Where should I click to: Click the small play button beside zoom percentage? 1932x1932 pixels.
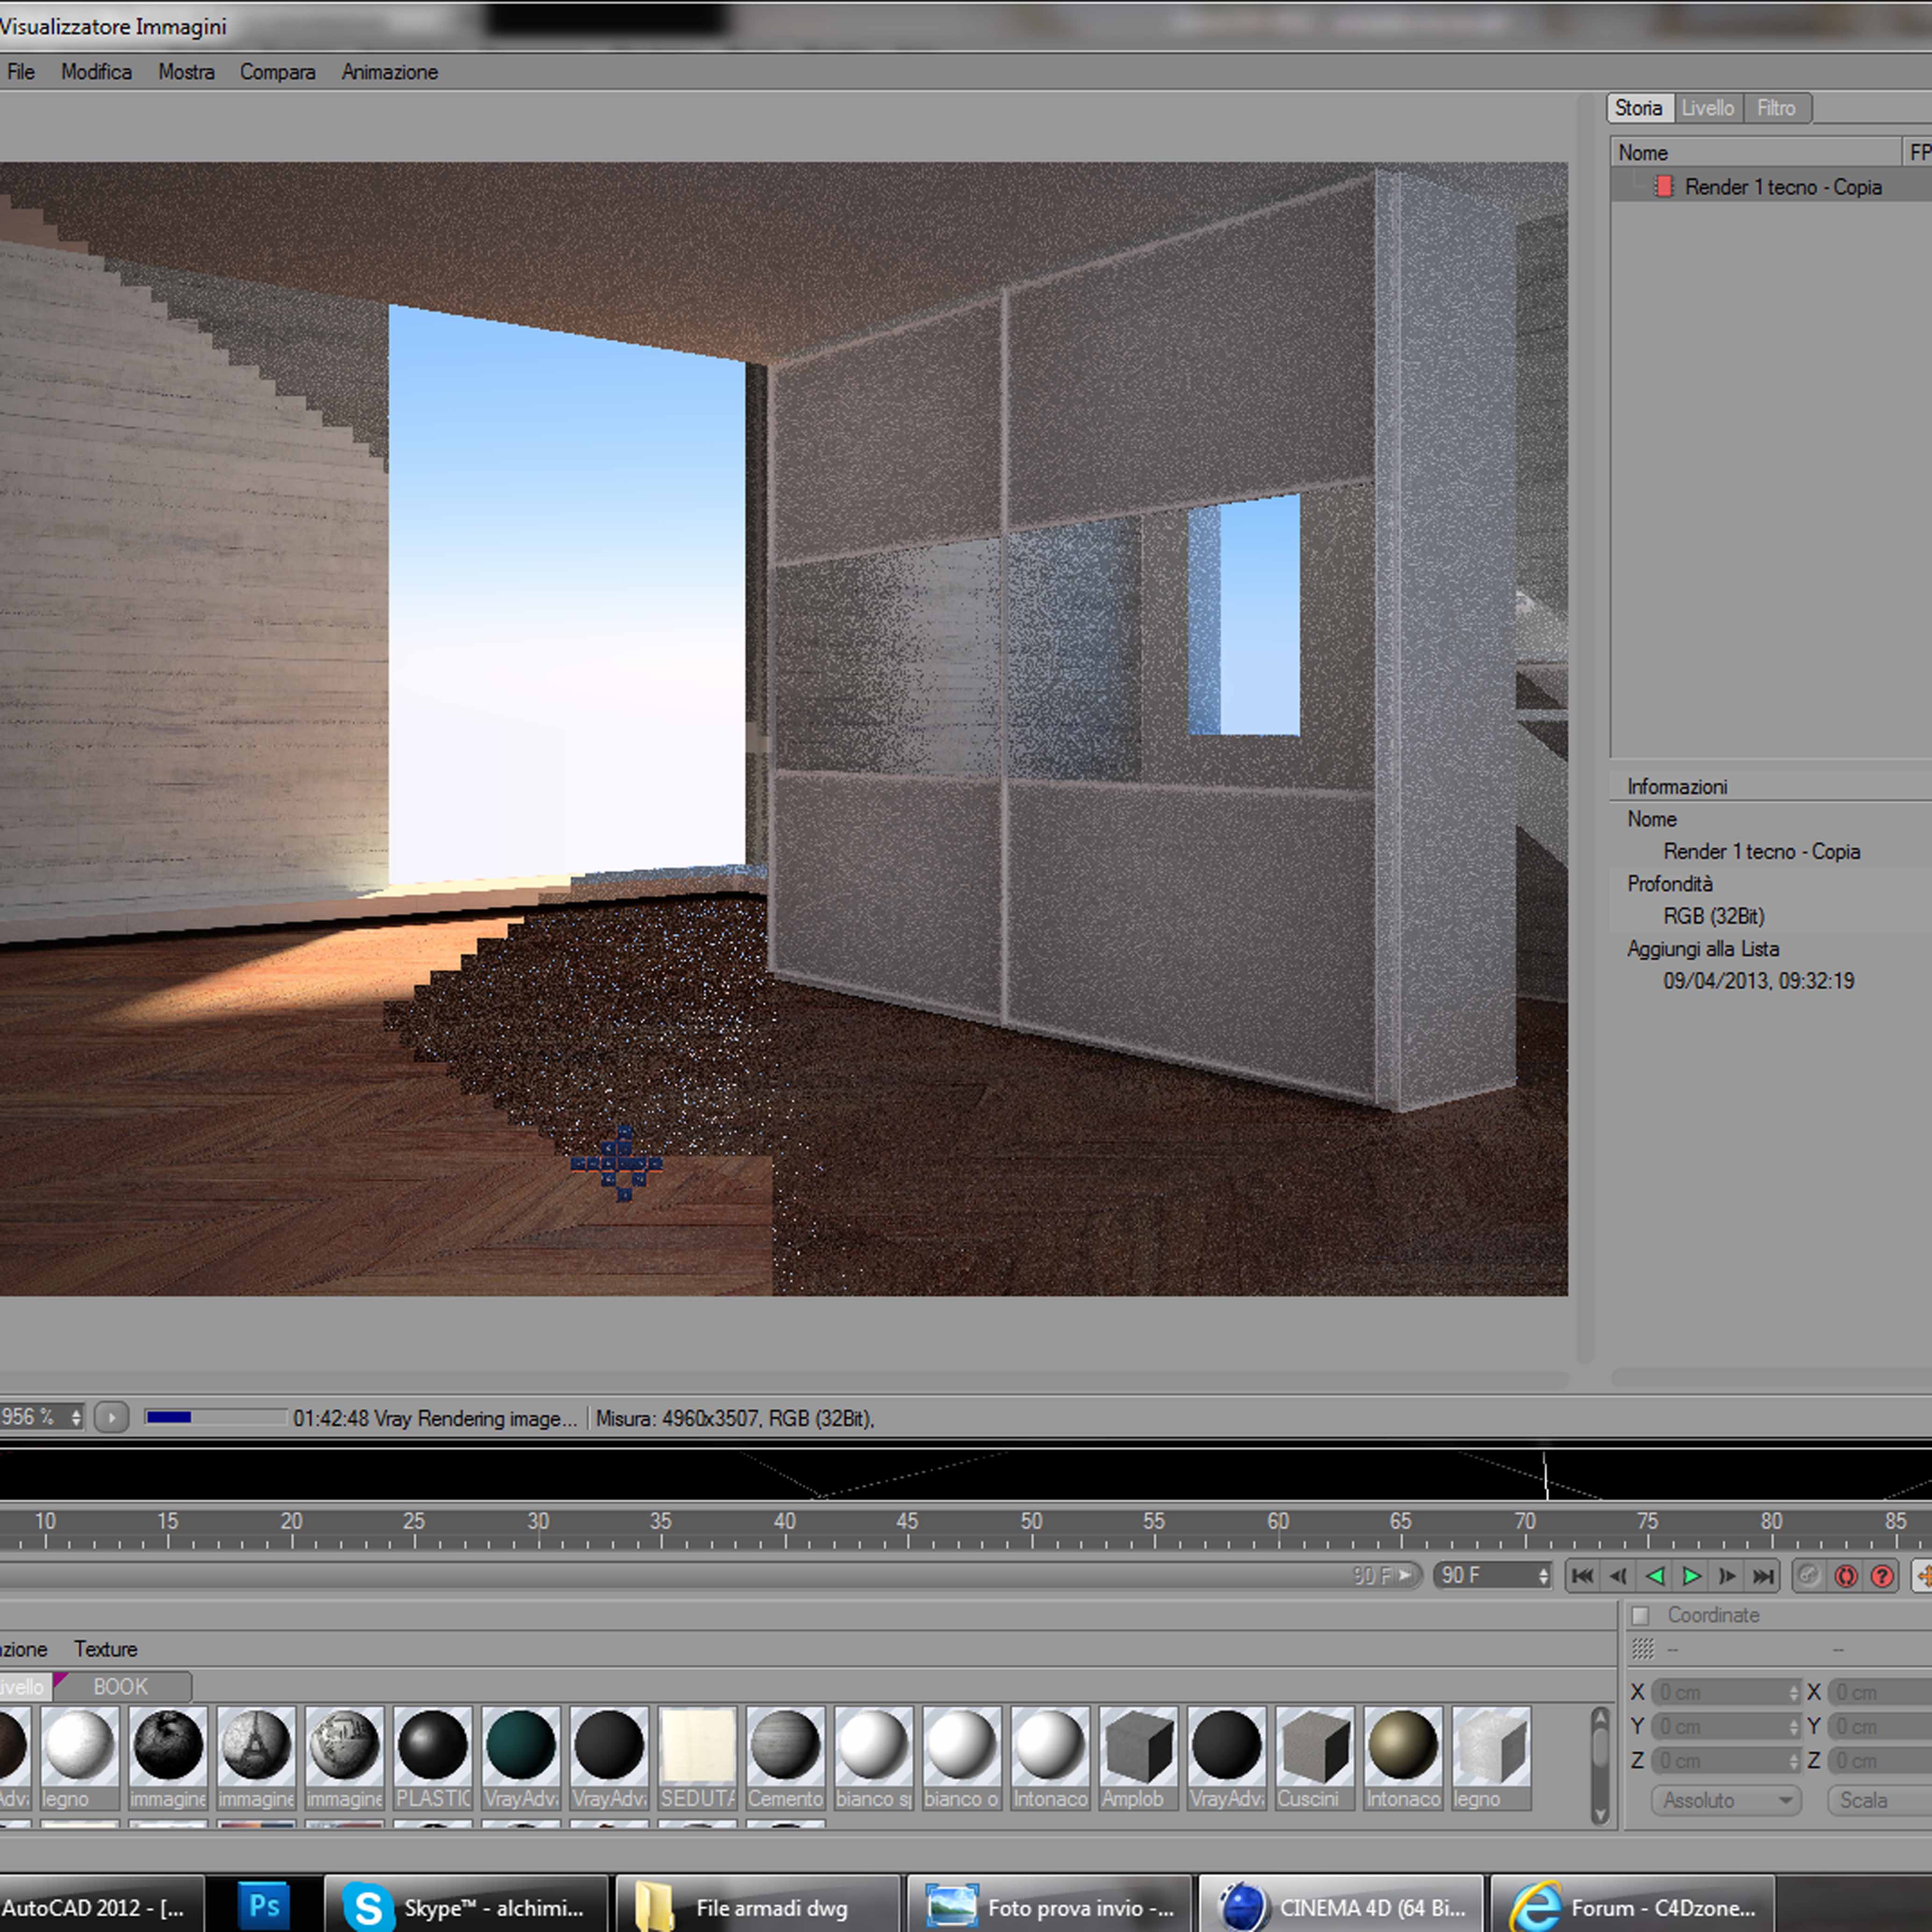pos(112,1418)
